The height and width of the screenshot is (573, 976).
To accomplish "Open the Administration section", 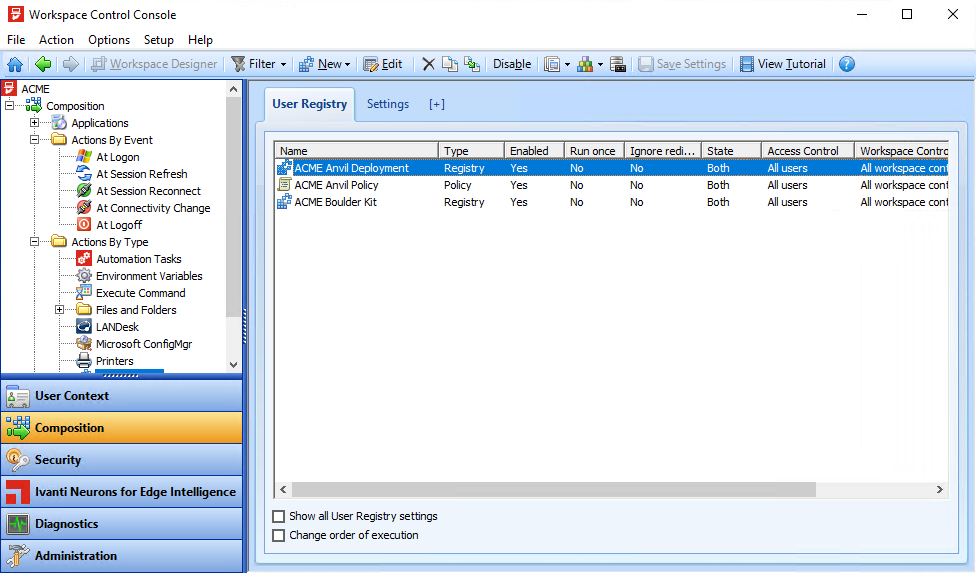I will click(x=121, y=556).
